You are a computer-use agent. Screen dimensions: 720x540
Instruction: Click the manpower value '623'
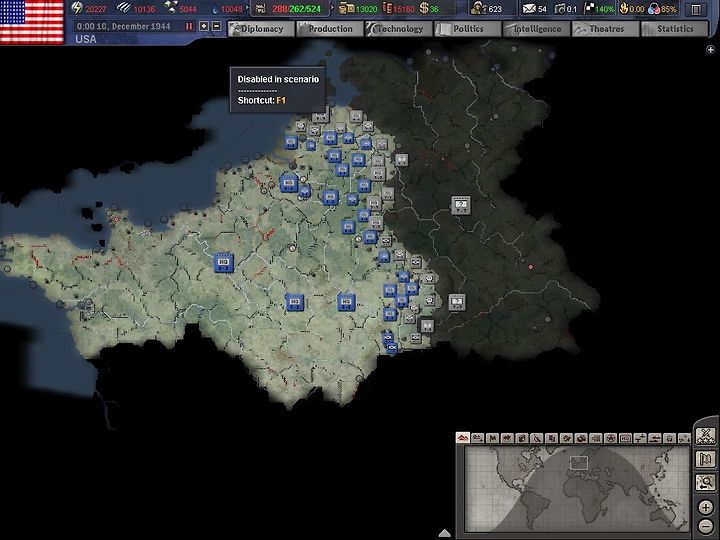point(495,9)
